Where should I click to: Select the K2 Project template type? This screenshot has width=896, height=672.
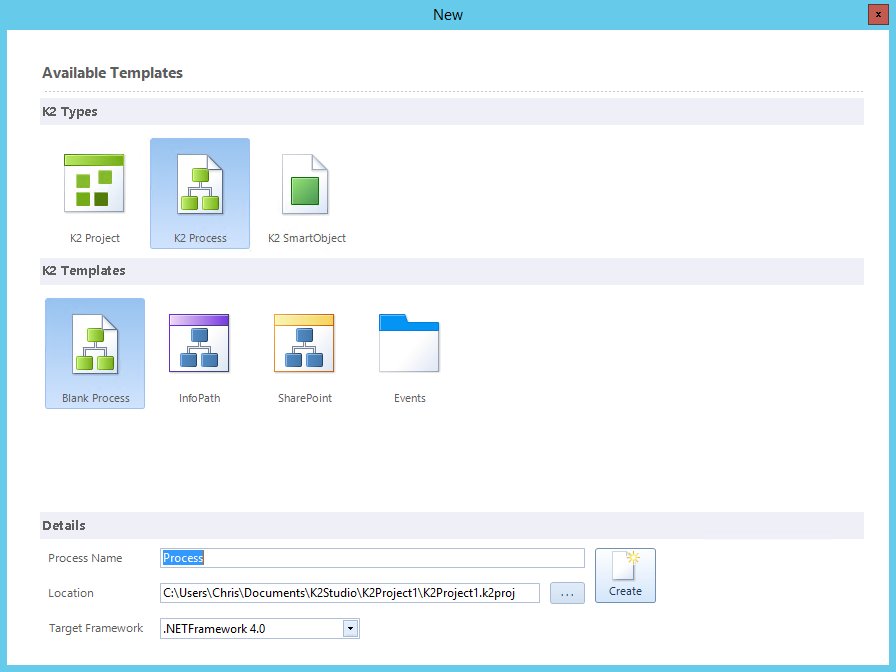[x=94, y=194]
